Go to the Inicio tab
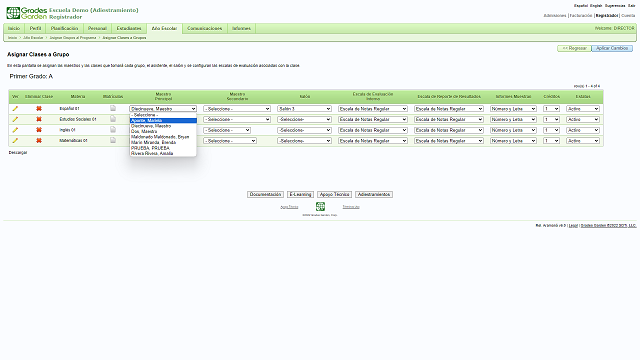Screen dimensions: 640x360 point(14,28)
